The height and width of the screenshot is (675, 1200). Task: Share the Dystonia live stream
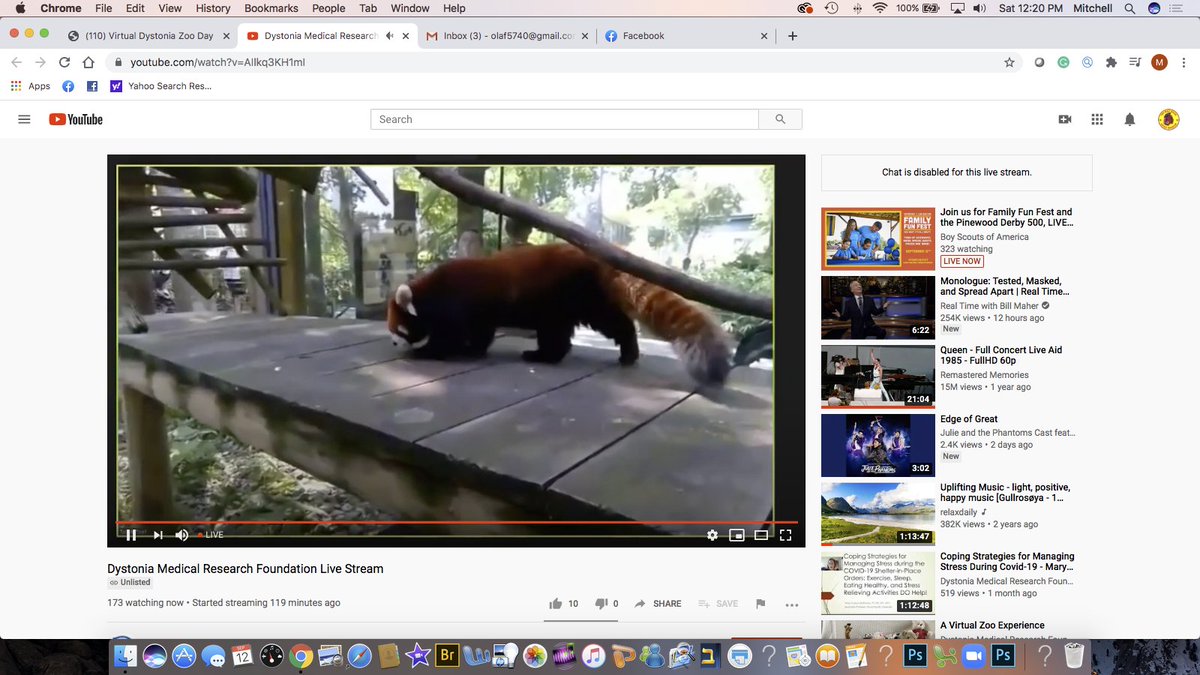657,604
